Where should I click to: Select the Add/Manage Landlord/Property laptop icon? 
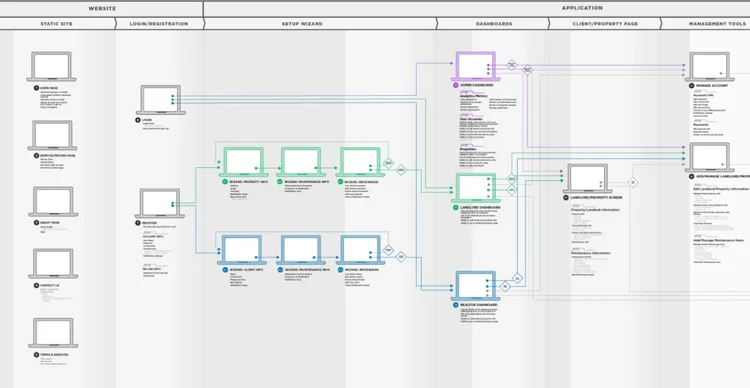coord(709,157)
